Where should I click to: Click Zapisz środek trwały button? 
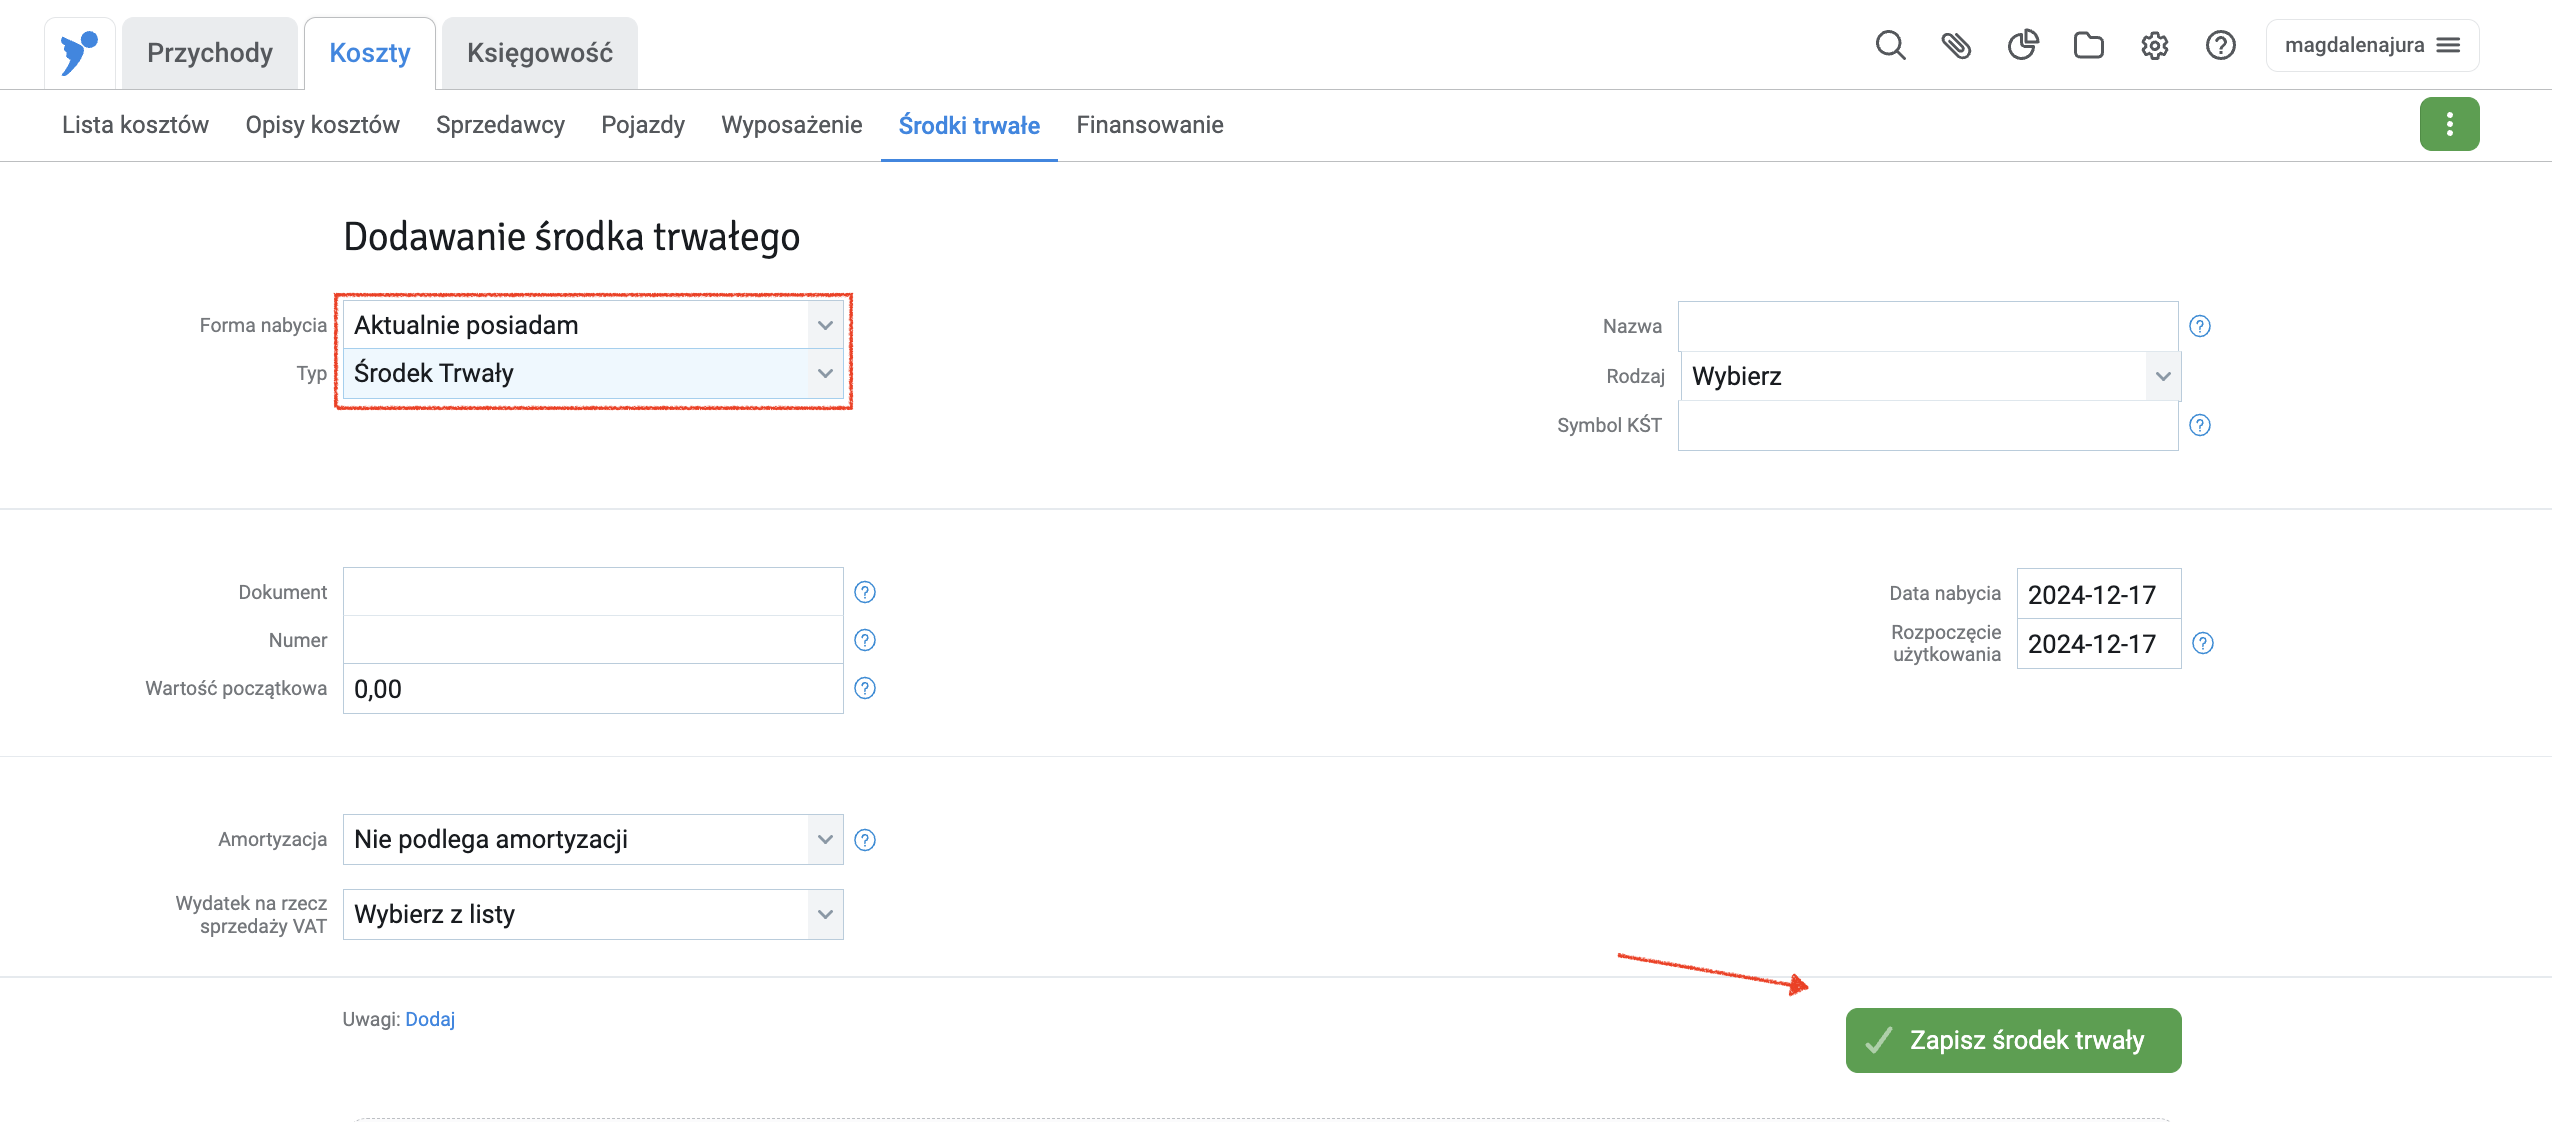pyautogui.click(x=2012, y=1040)
